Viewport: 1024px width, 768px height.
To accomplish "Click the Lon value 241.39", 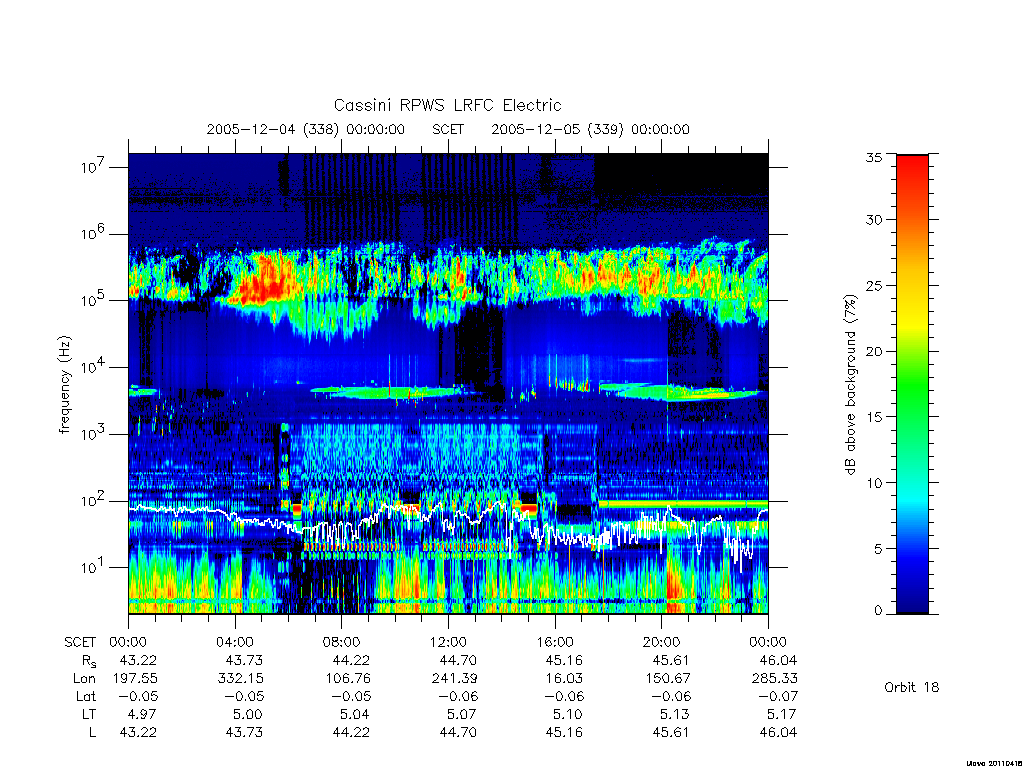I will 455,679.
